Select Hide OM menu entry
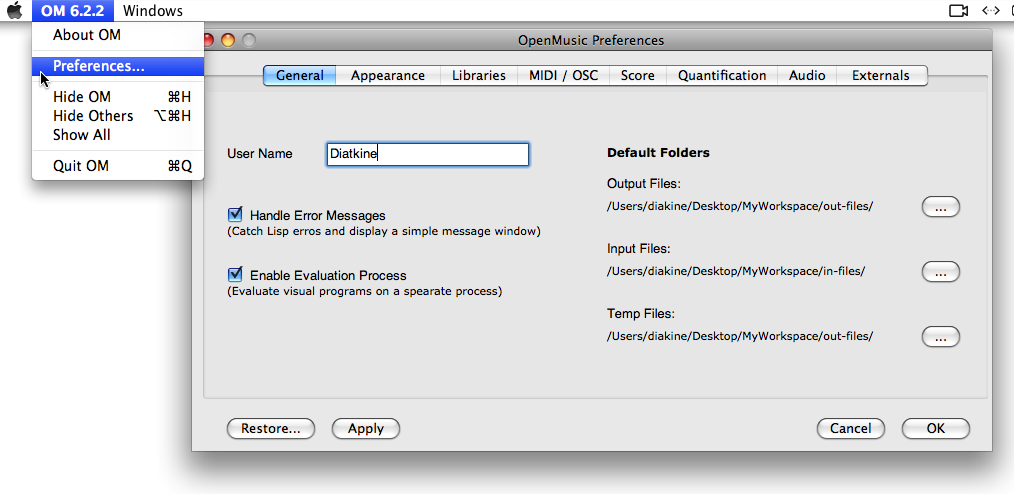This screenshot has width=1014, height=494. 118,97
